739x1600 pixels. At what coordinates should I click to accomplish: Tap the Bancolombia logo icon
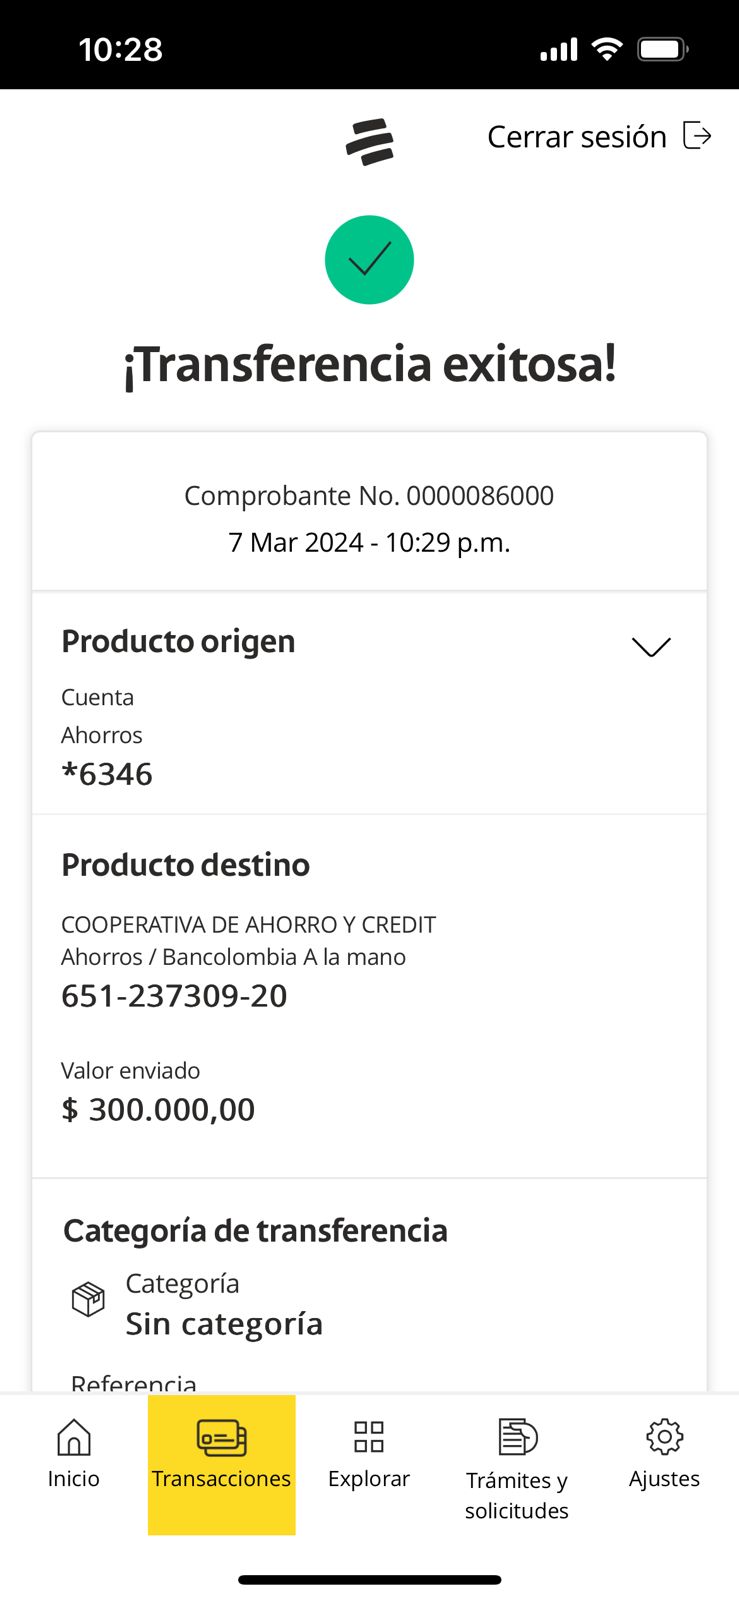(x=370, y=141)
